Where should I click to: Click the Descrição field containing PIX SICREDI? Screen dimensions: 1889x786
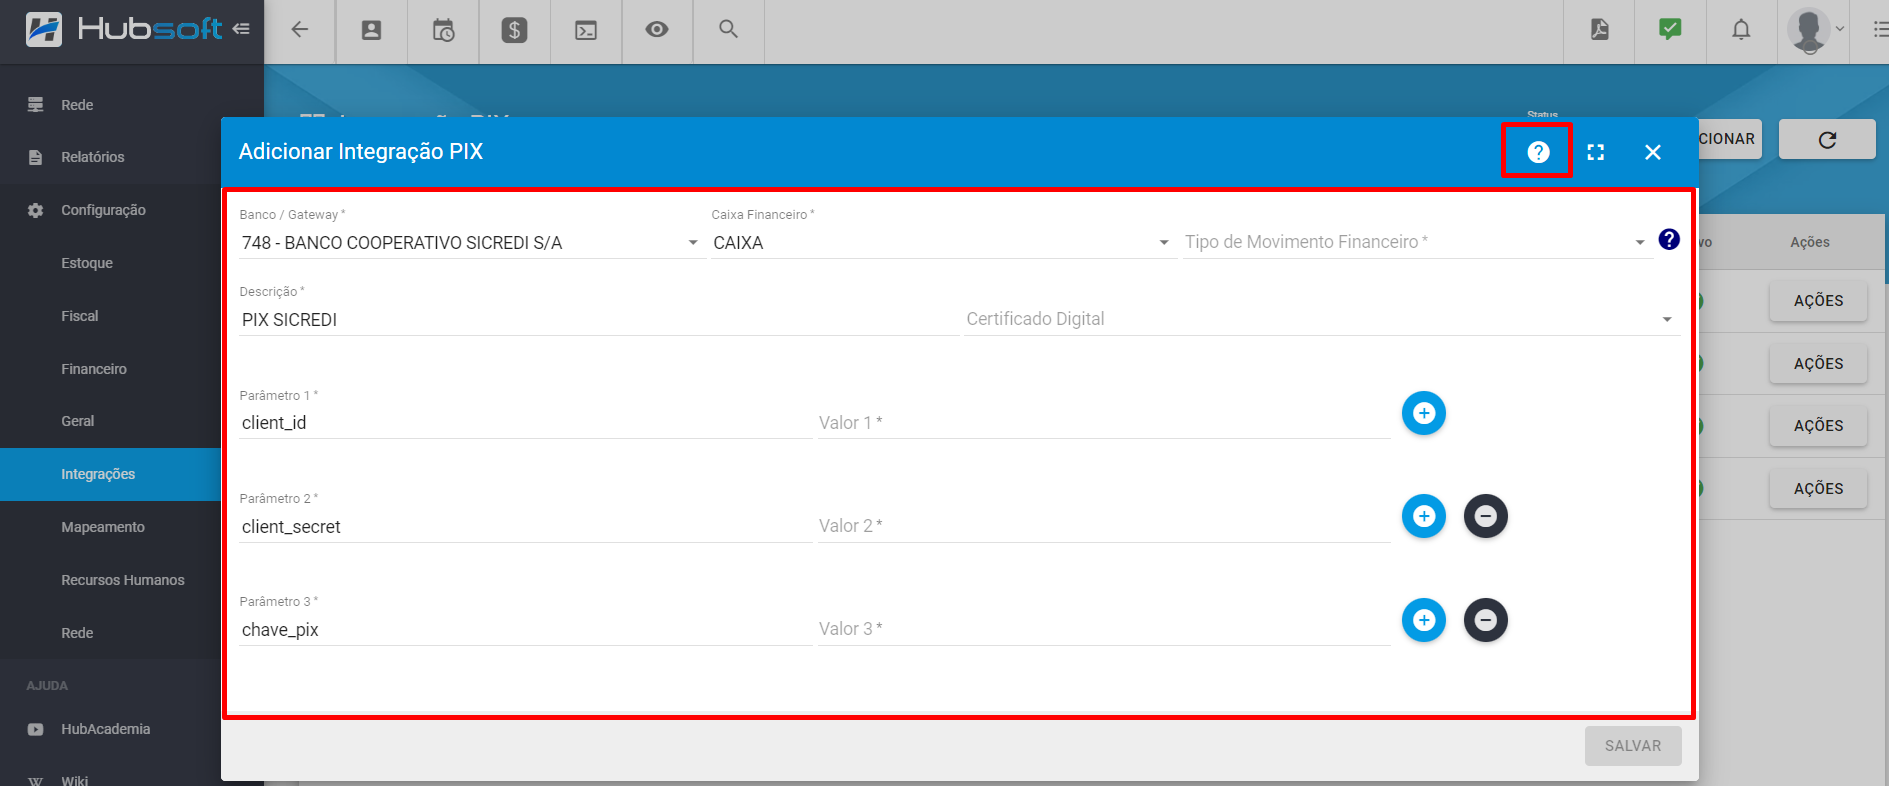click(598, 320)
